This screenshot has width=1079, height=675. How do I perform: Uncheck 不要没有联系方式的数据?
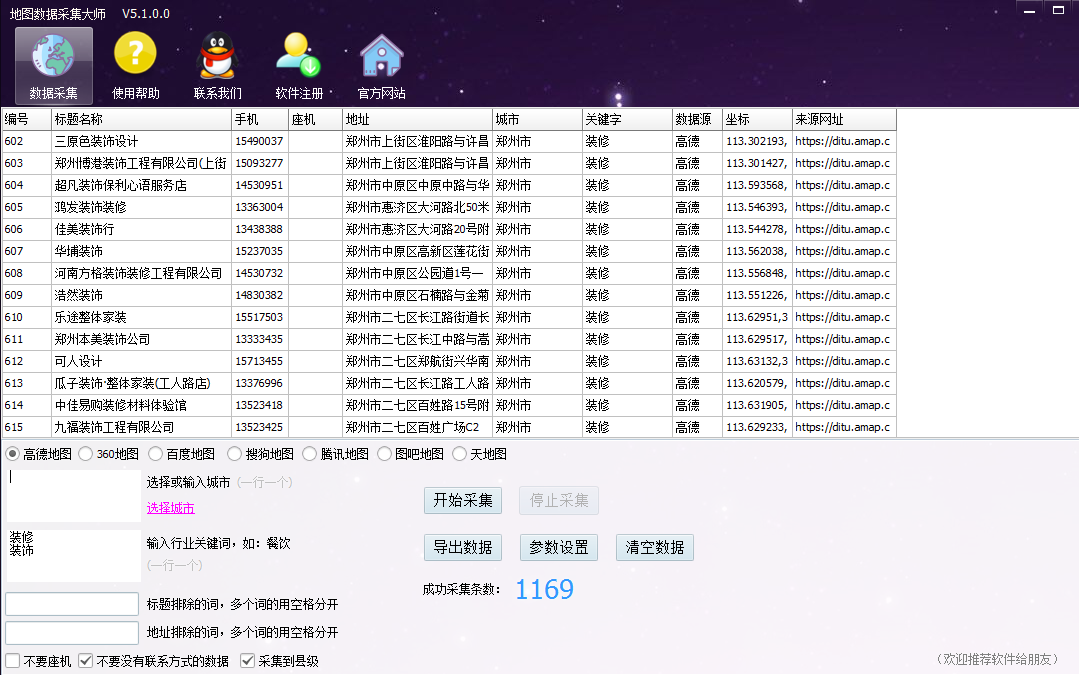click(x=85, y=661)
